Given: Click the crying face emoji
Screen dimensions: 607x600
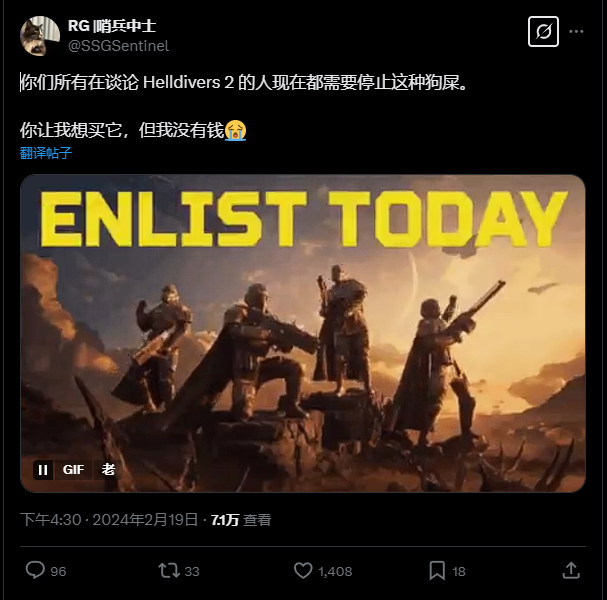Looking at the screenshot, I should point(235,130).
